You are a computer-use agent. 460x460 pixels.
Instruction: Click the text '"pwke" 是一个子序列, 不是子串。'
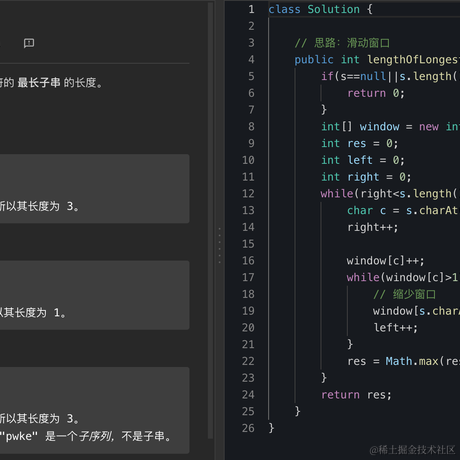point(87,436)
